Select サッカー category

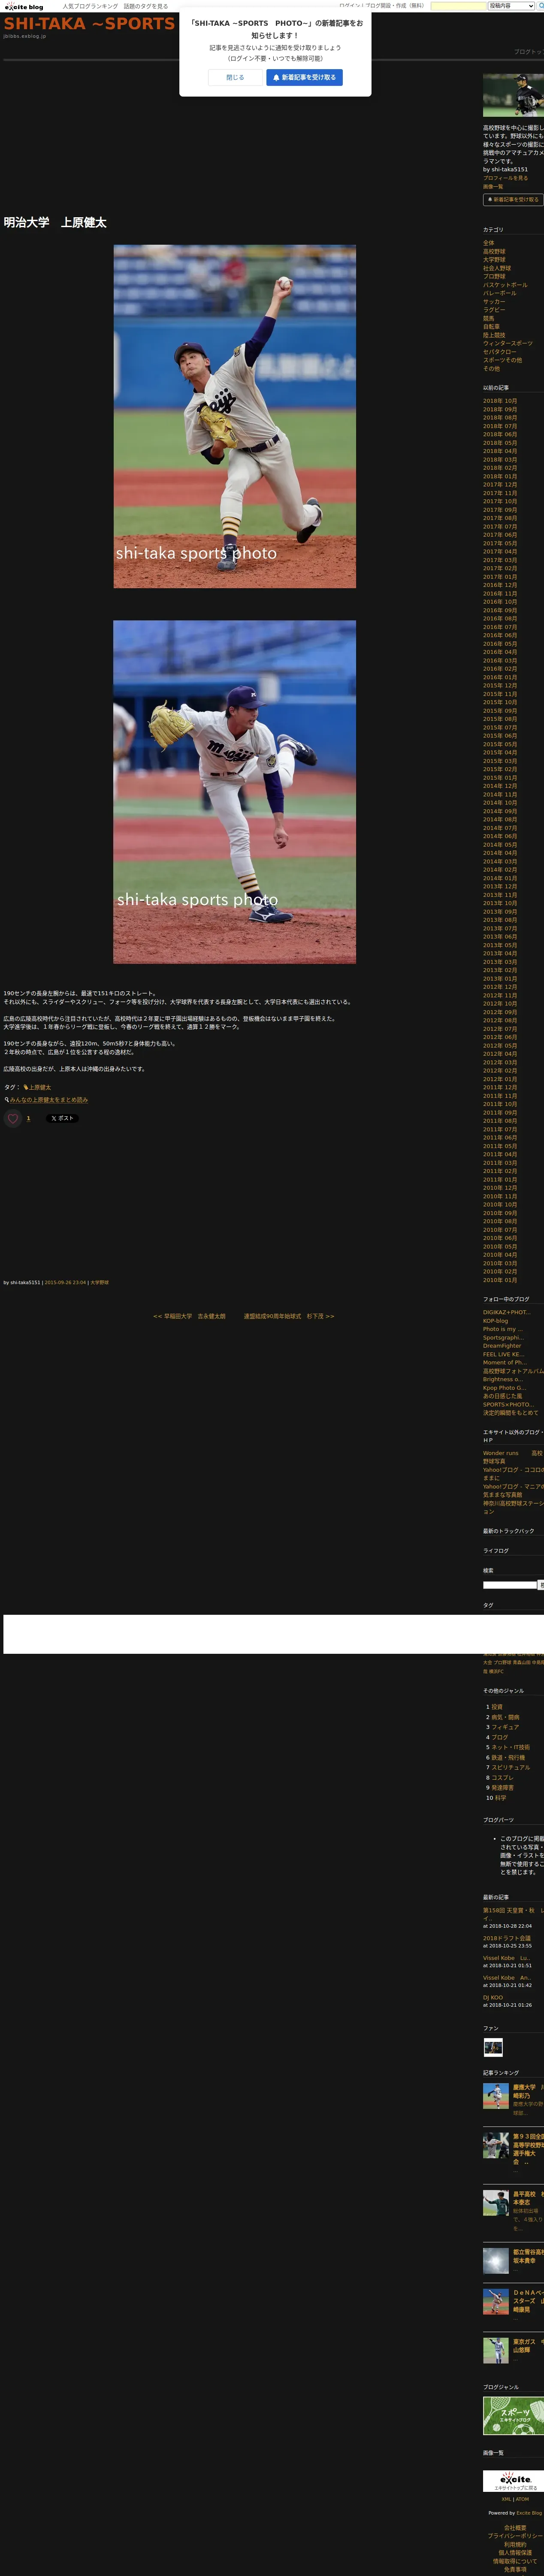pos(494,302)
